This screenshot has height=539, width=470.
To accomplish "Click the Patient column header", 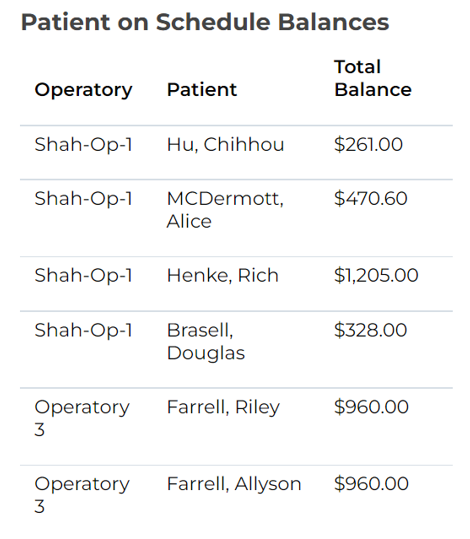I will 202,90.
